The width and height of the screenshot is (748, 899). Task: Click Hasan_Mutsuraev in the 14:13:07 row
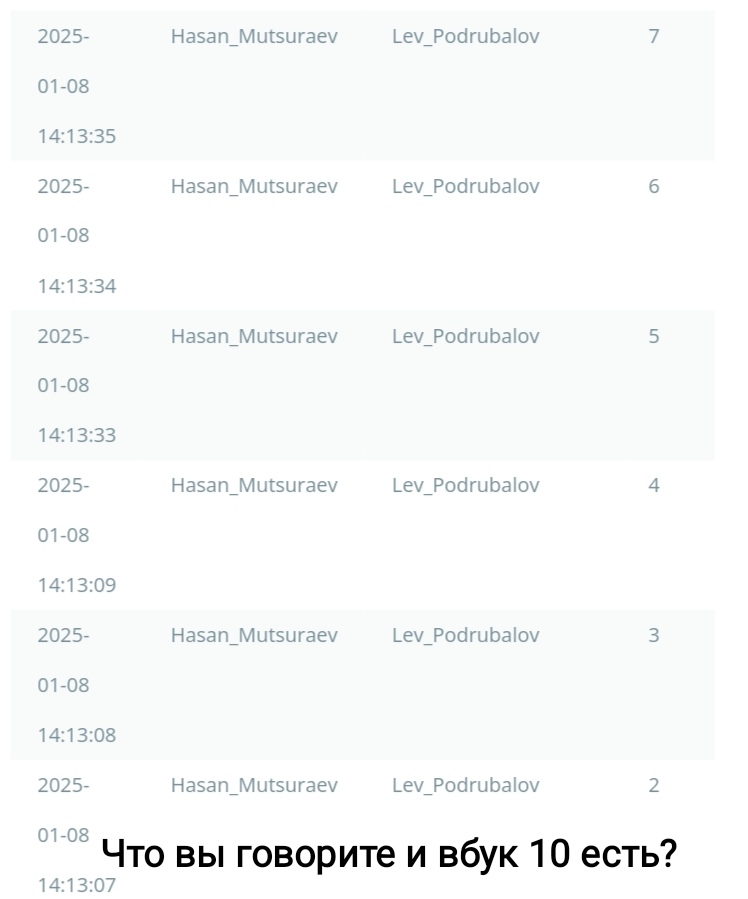click(254, 785)
